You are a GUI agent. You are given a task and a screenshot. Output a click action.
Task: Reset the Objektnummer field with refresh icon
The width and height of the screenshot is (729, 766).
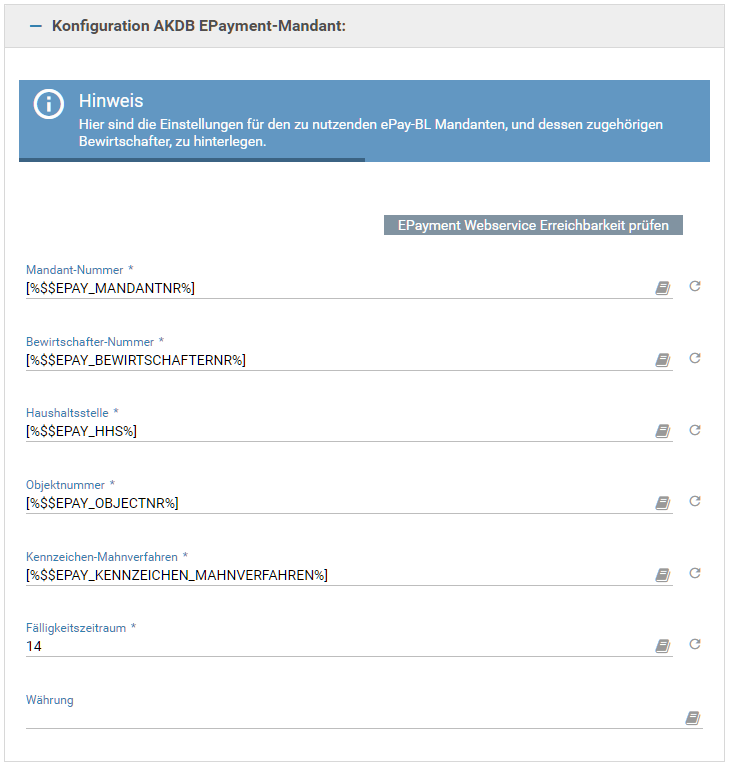(695, 501)
